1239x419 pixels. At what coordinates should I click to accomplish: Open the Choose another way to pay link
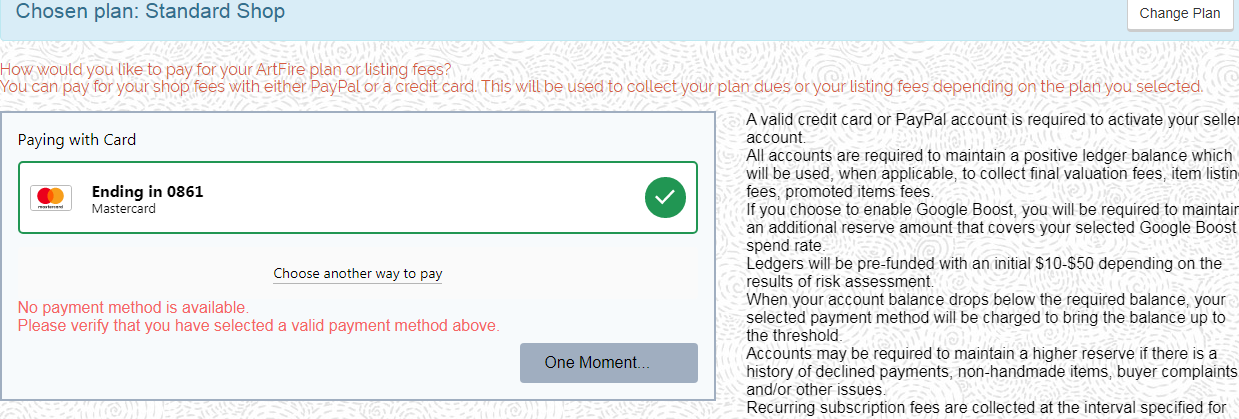(x=358, y=273)
